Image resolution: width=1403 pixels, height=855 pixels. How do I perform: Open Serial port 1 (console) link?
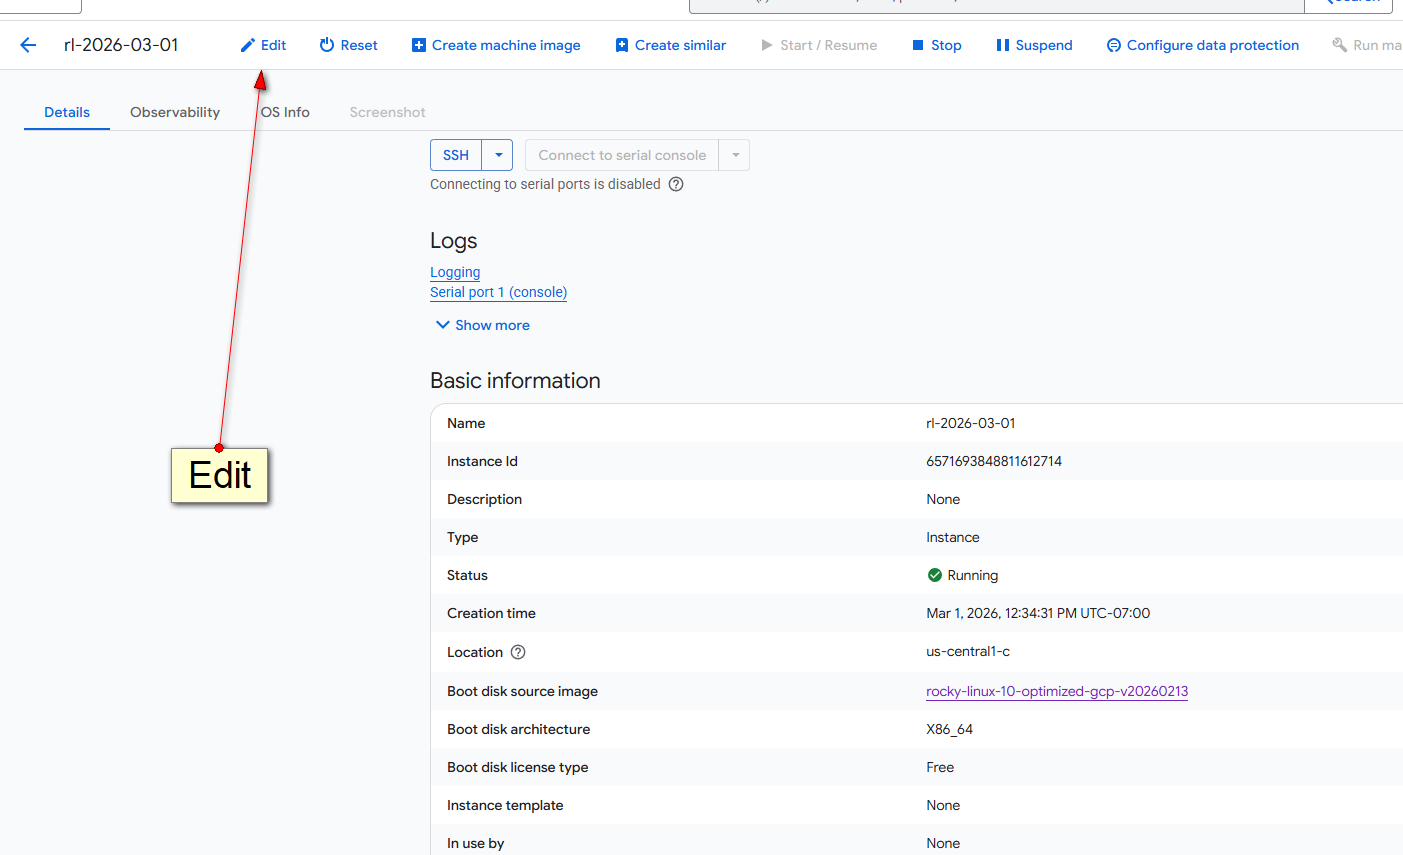[x=498, y=292]
